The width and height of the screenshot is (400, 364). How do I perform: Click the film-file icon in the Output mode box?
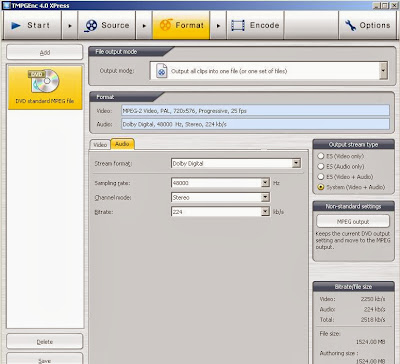[x=161, y=71]
